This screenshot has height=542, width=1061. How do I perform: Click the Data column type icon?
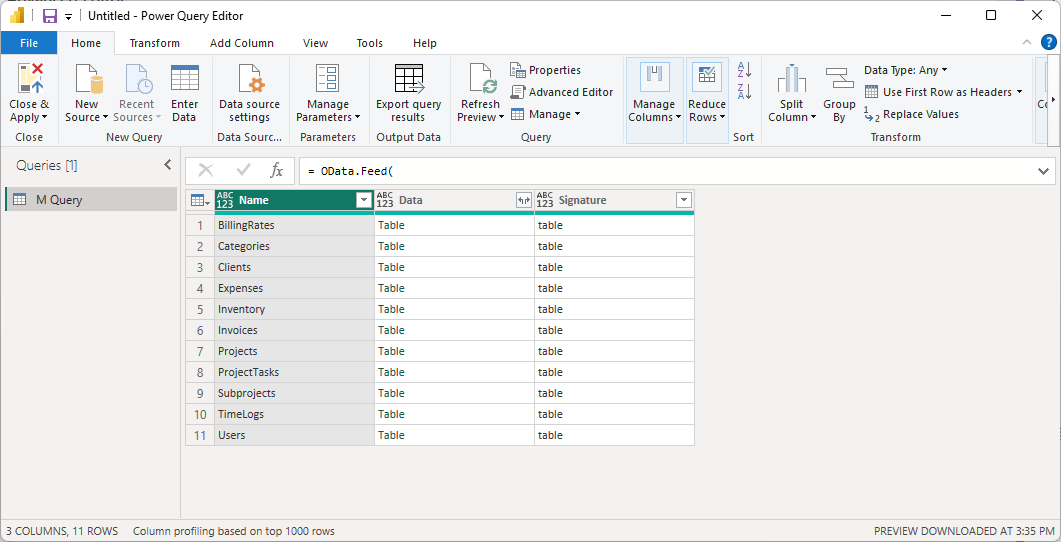(385, 200)
